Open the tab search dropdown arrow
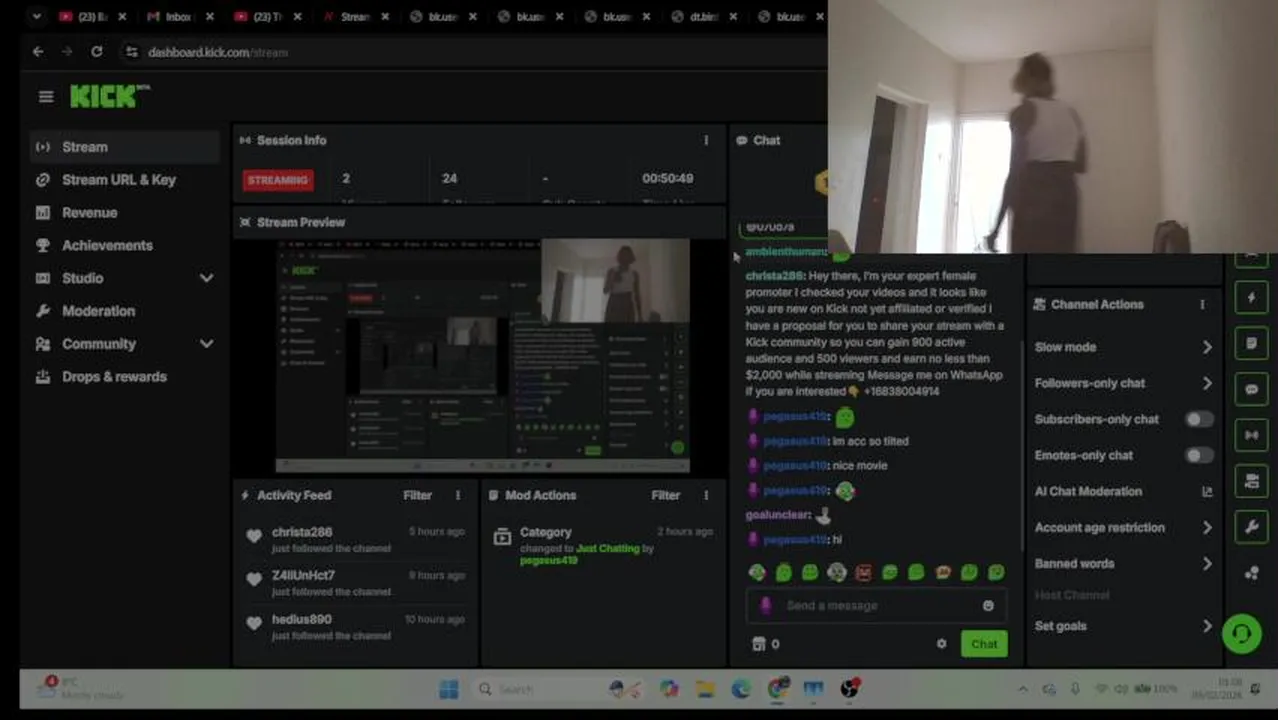The width and height of the screenshot is (1278, 720). (37, 16)
